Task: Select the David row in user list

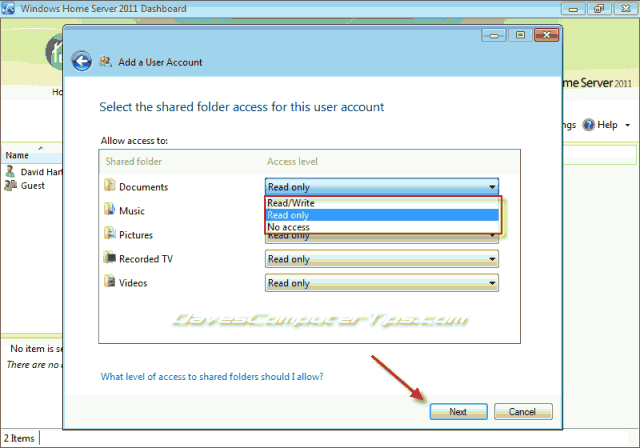Action: 32,172
